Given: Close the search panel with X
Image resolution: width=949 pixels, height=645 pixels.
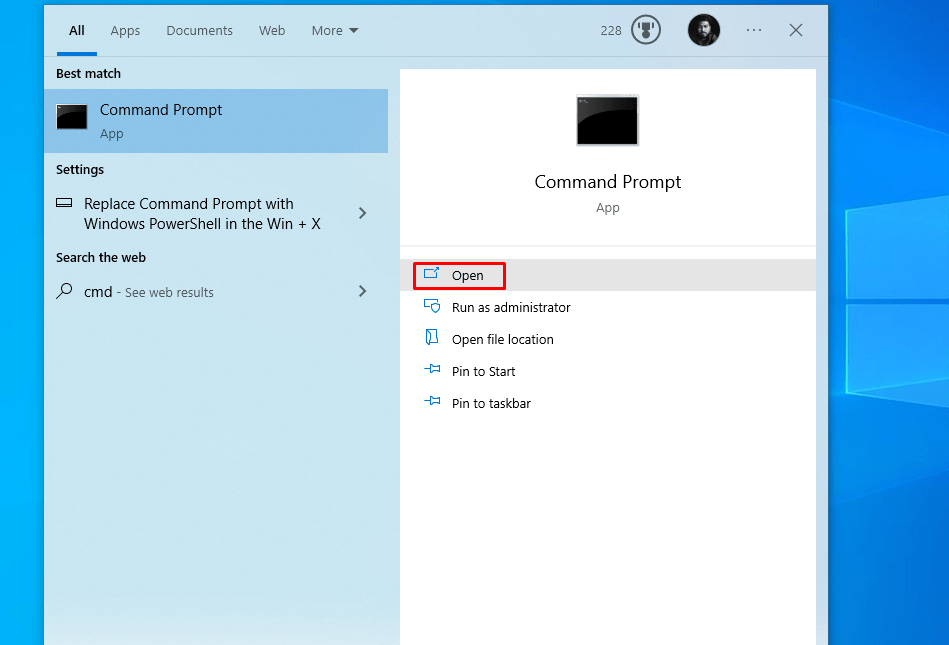Looking at the screenshot, I should (795, 30).
